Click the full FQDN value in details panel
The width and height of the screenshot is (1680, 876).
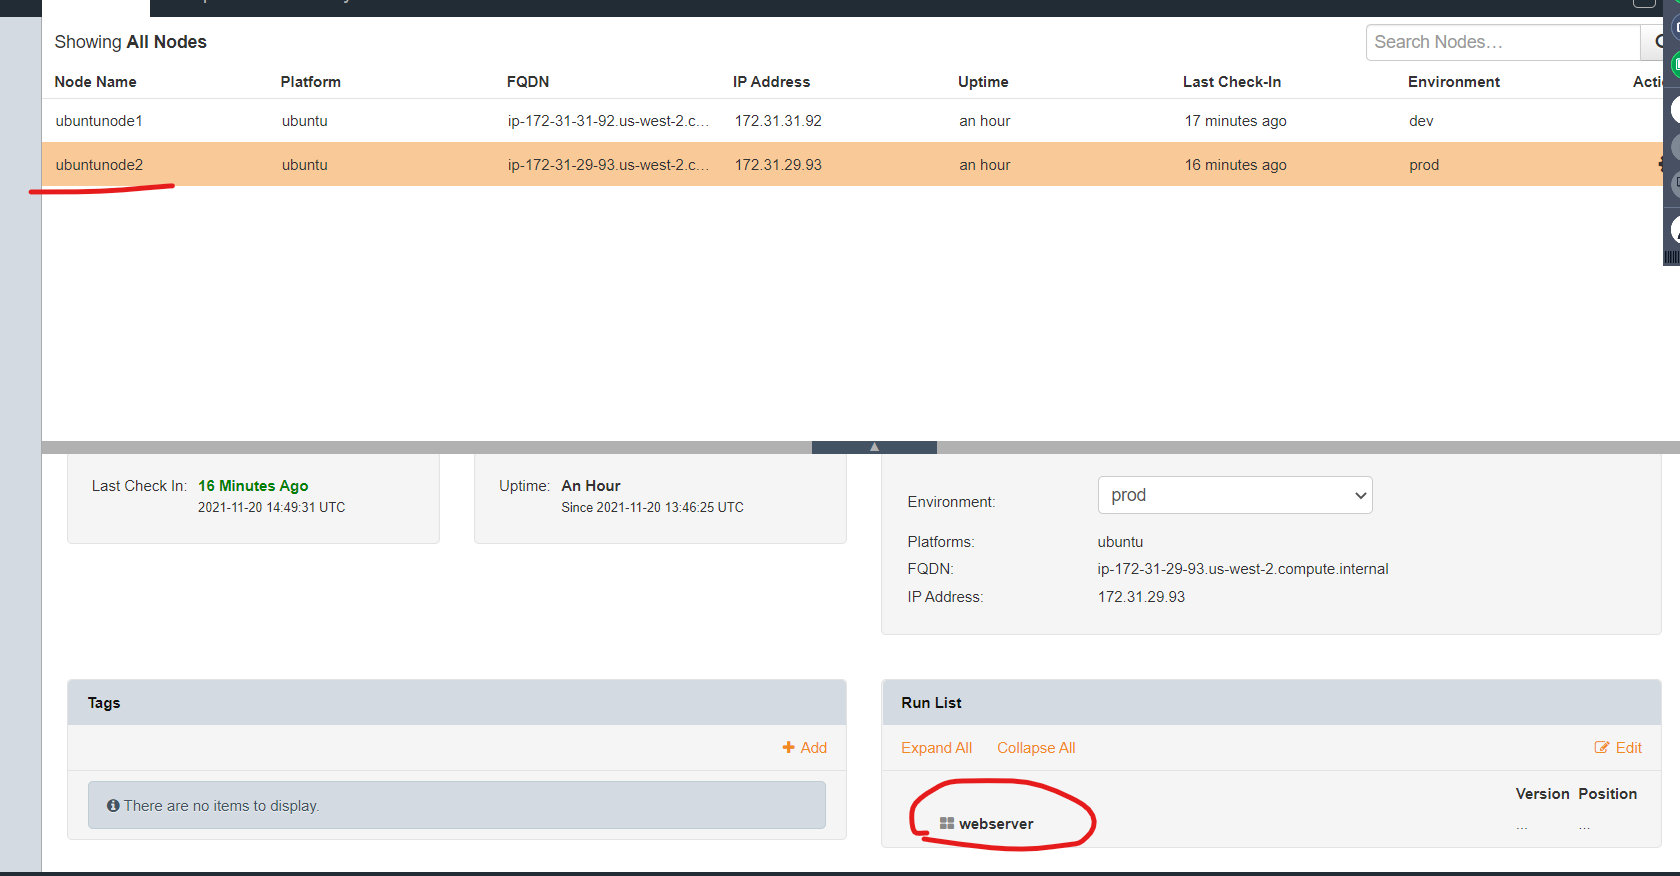pyautogui.click(x=1243, y=569)
